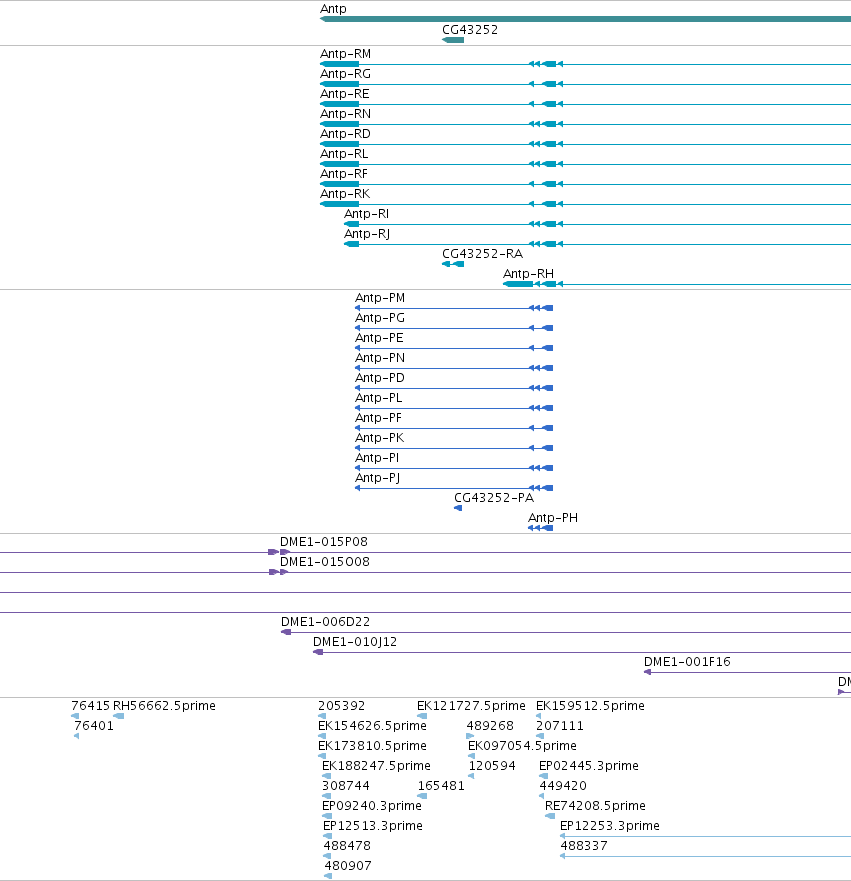The width and height of the screenshot is (851, 881).
Task: Click the EP12513.3prime EST label
Action: 373,826
